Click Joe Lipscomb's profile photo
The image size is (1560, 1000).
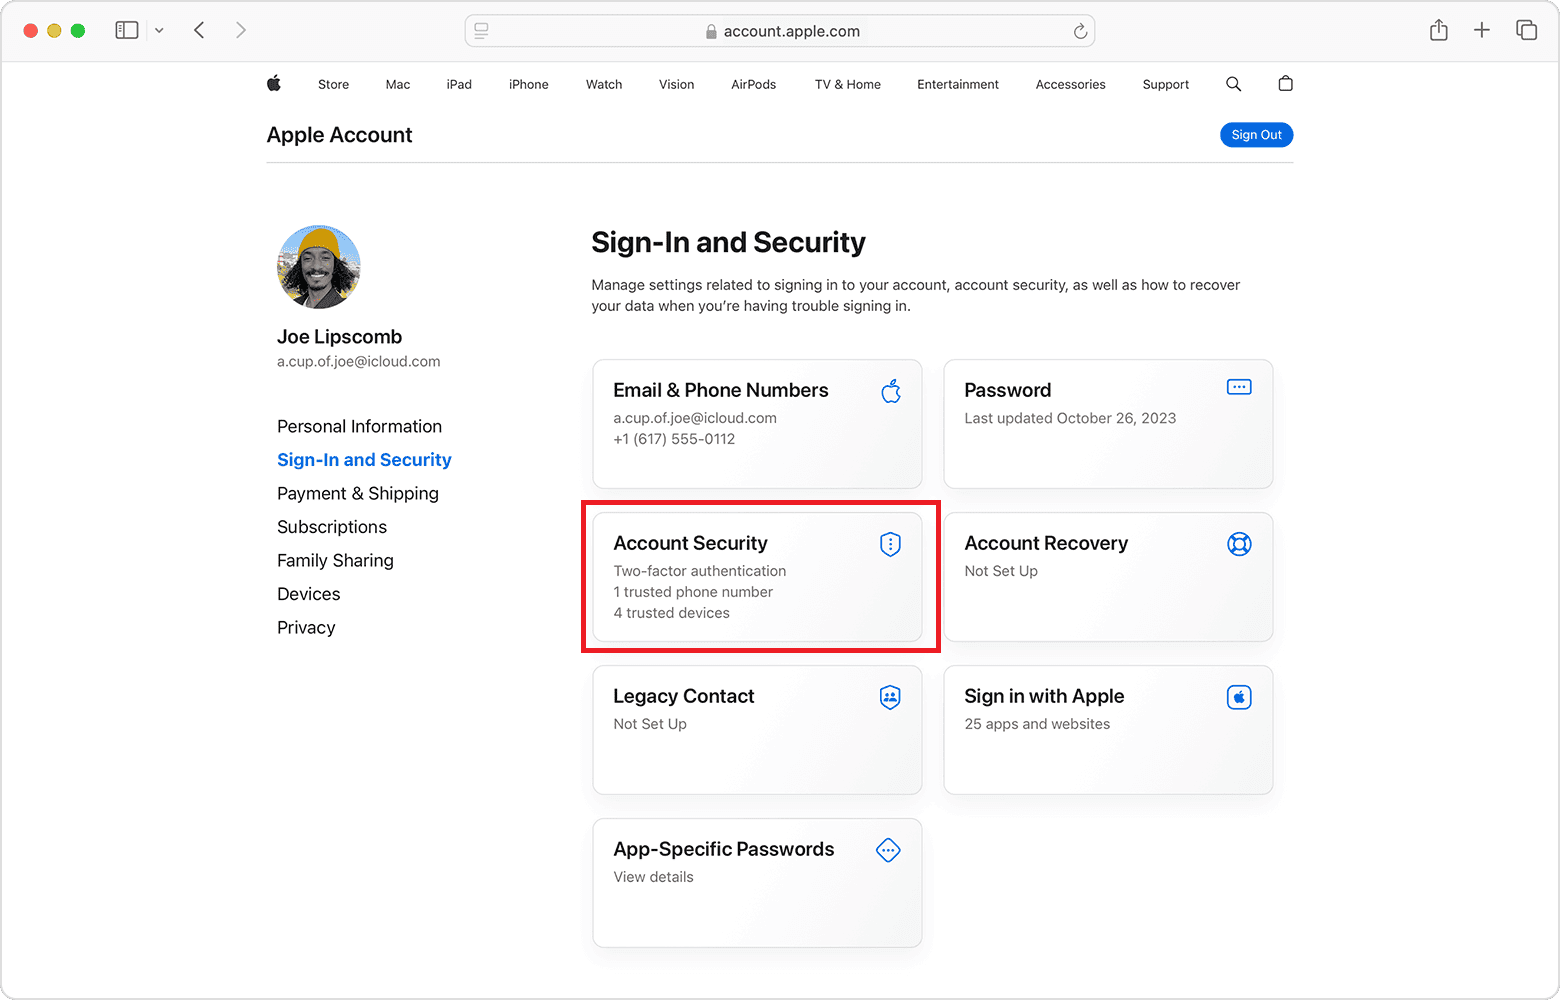[319, 267]
